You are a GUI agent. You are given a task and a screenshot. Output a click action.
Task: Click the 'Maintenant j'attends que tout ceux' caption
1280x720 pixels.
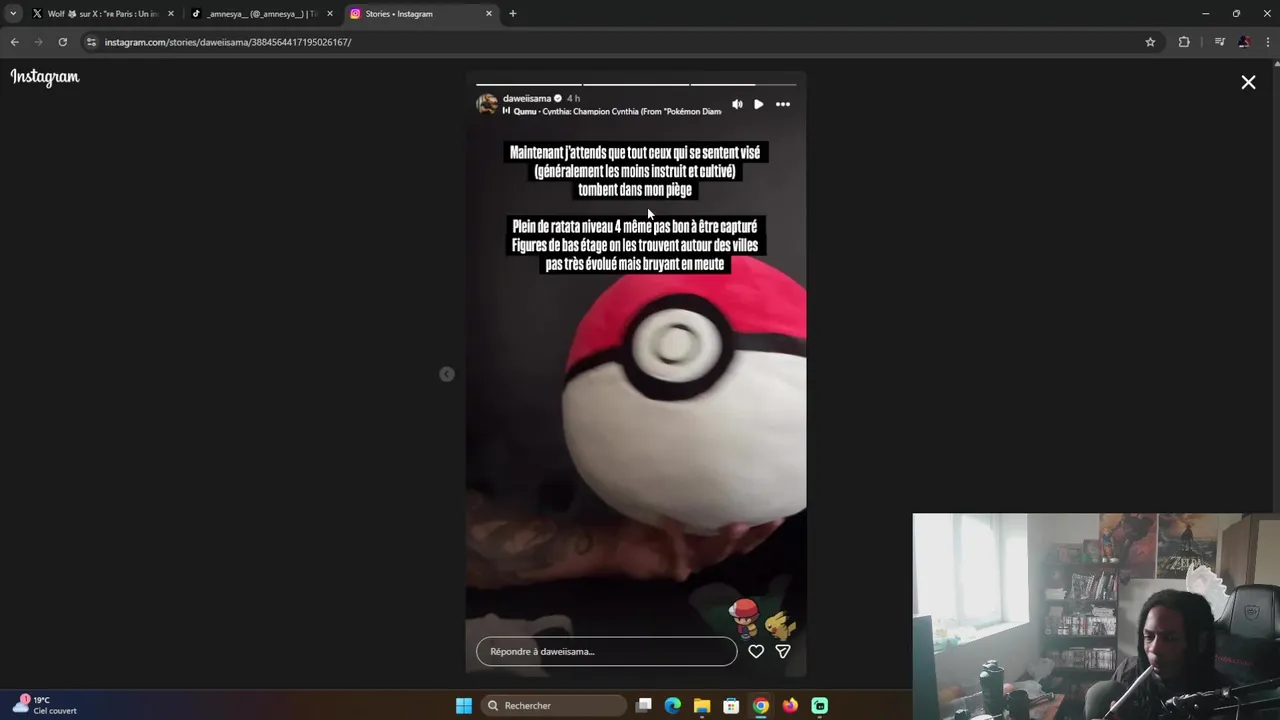[x=635, y=171]
